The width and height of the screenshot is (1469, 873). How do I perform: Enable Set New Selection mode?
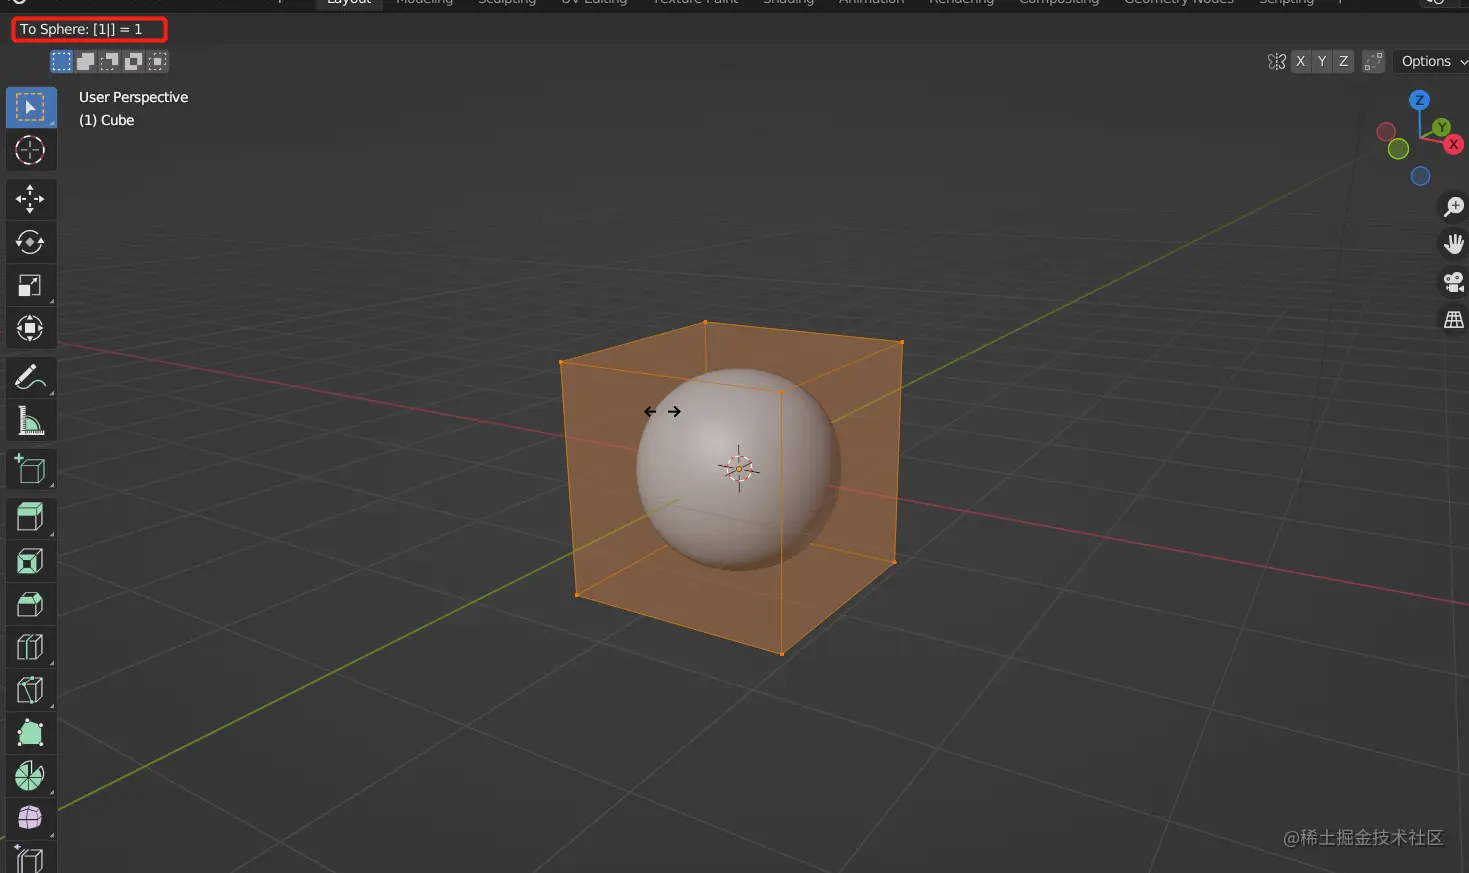click(x=62, y=62)
